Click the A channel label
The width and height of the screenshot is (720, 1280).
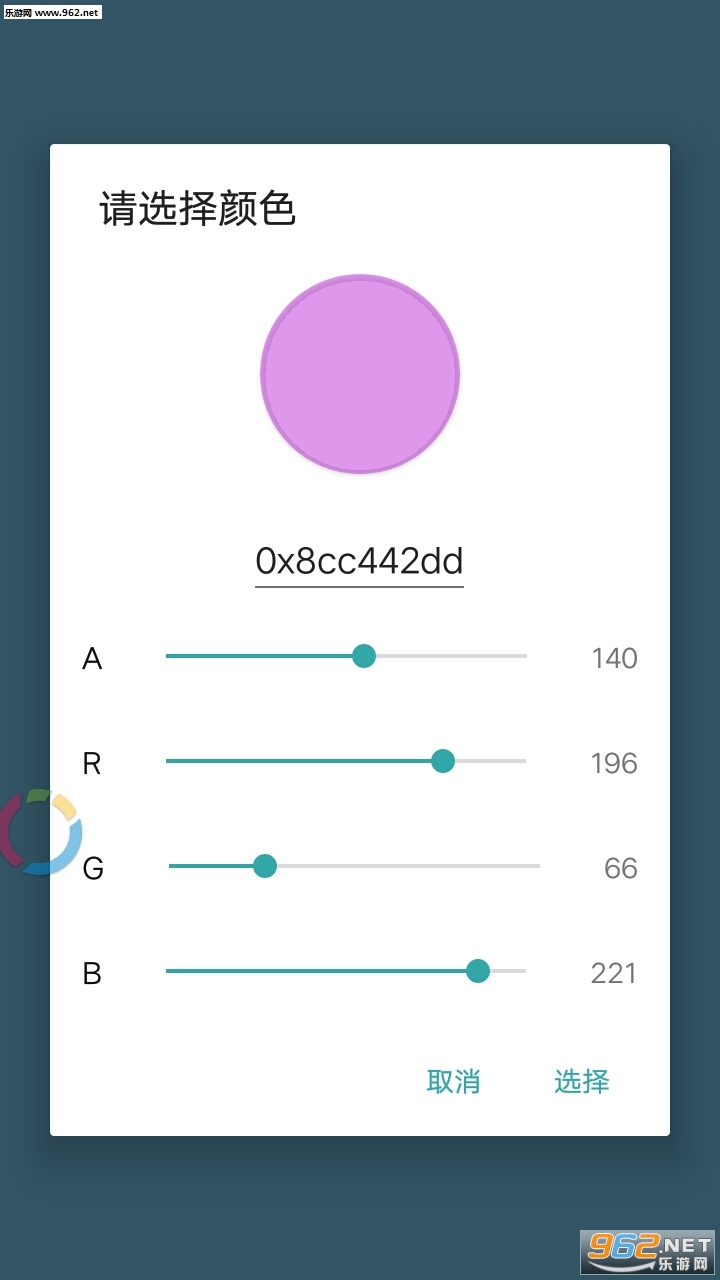pyautogui.click(x=92, y=658)
